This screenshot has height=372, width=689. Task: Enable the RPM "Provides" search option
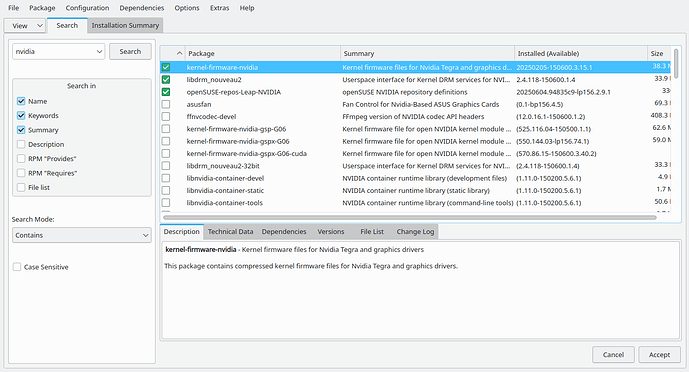[x=21, y=159]
